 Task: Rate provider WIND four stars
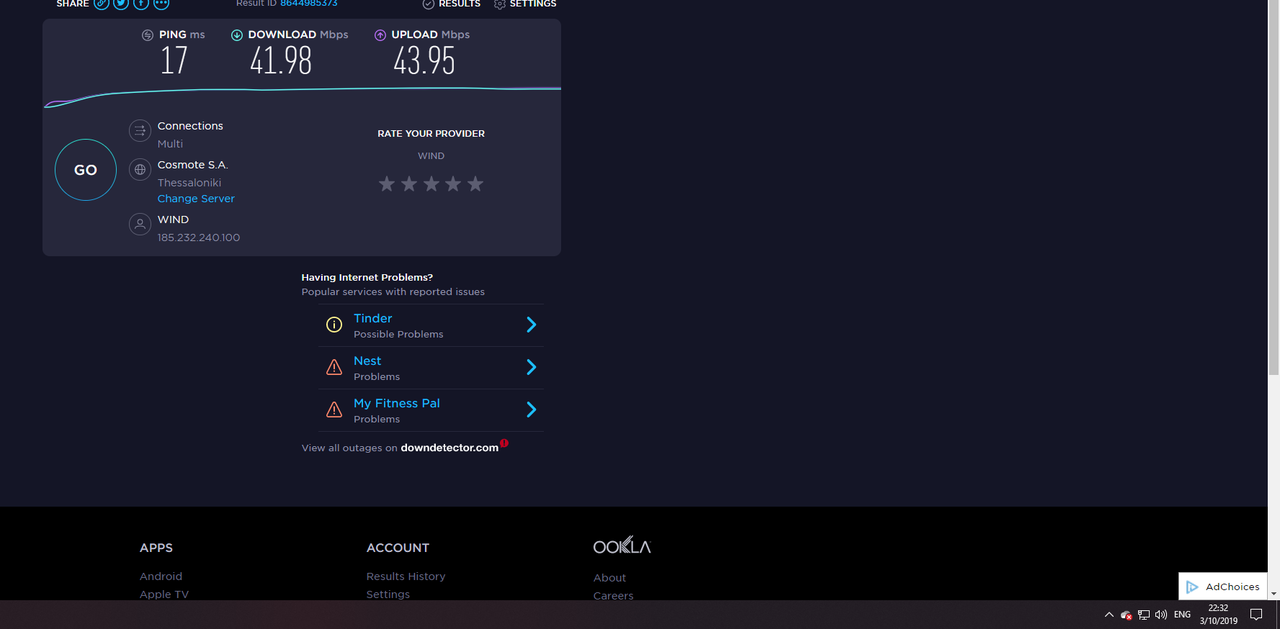(453, 184)
